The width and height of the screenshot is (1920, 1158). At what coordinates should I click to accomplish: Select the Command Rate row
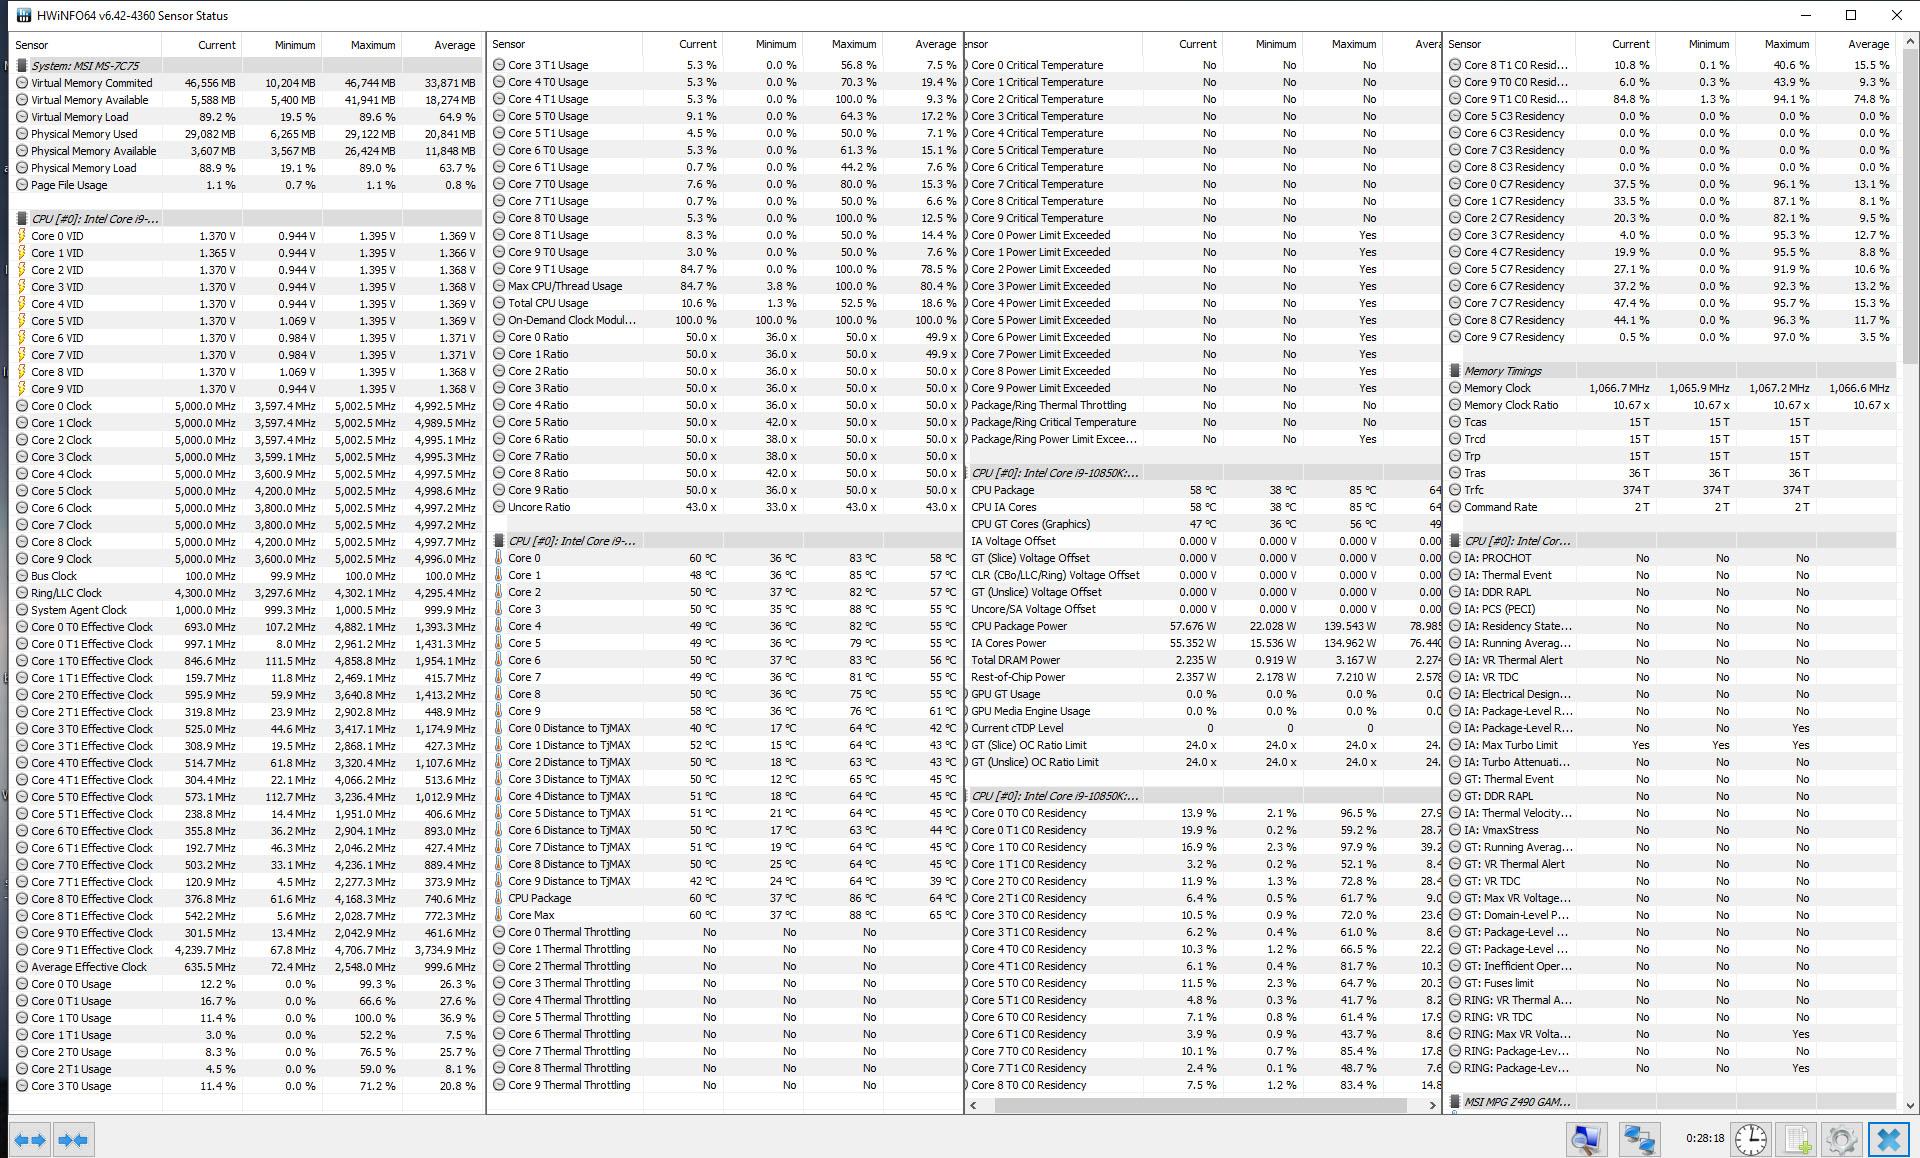pyautogui.click(x=1672, y=507)
